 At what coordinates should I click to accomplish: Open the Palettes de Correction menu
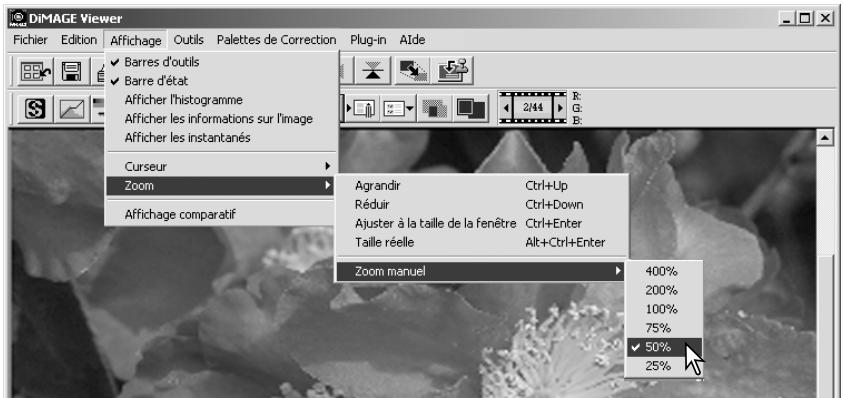pos(276,40)
